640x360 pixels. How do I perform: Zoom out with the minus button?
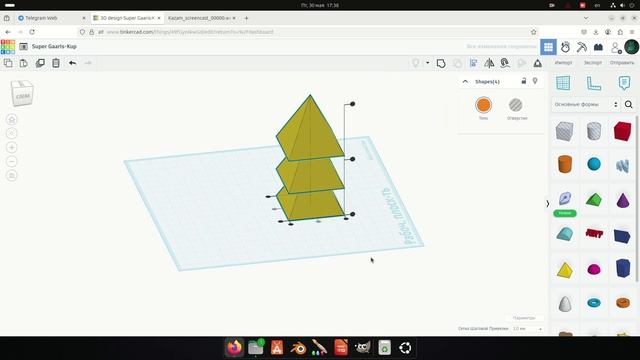coord(12,162)
